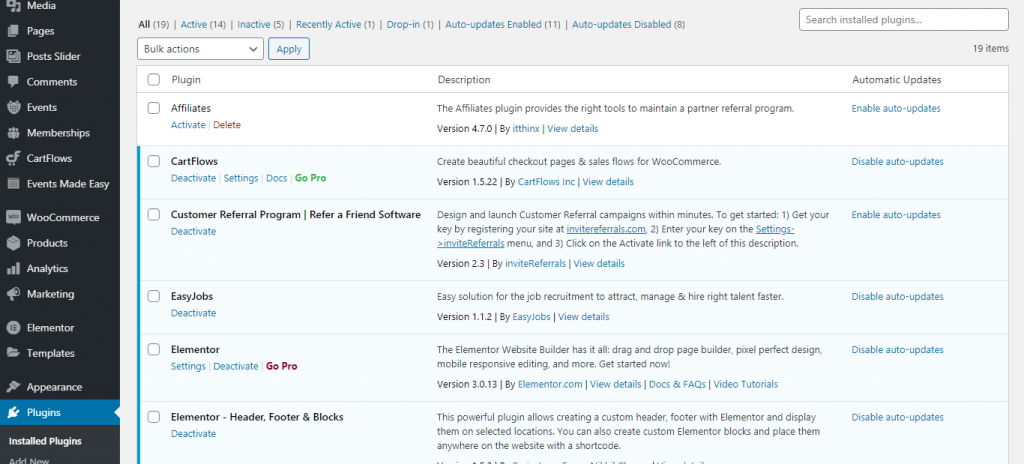Focus the Search installed plugins field
The image size is (1024, 464).
(904, 20)
